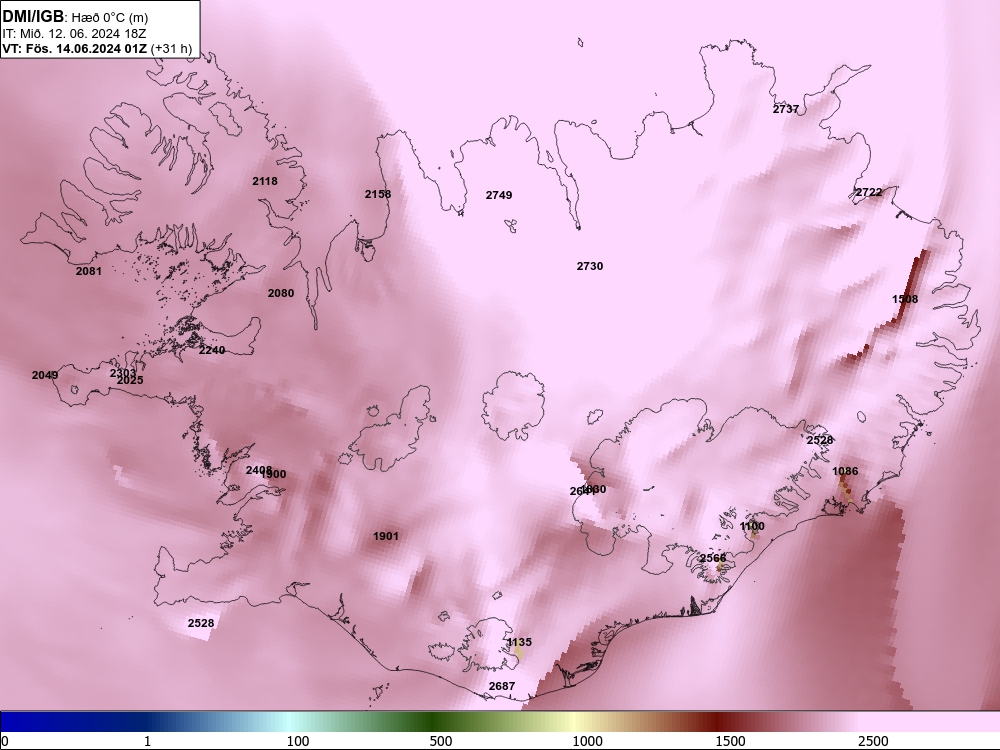This screenshot has width=1000, height=750.
Task: Click the map value 1086
Action: (845, 471)
